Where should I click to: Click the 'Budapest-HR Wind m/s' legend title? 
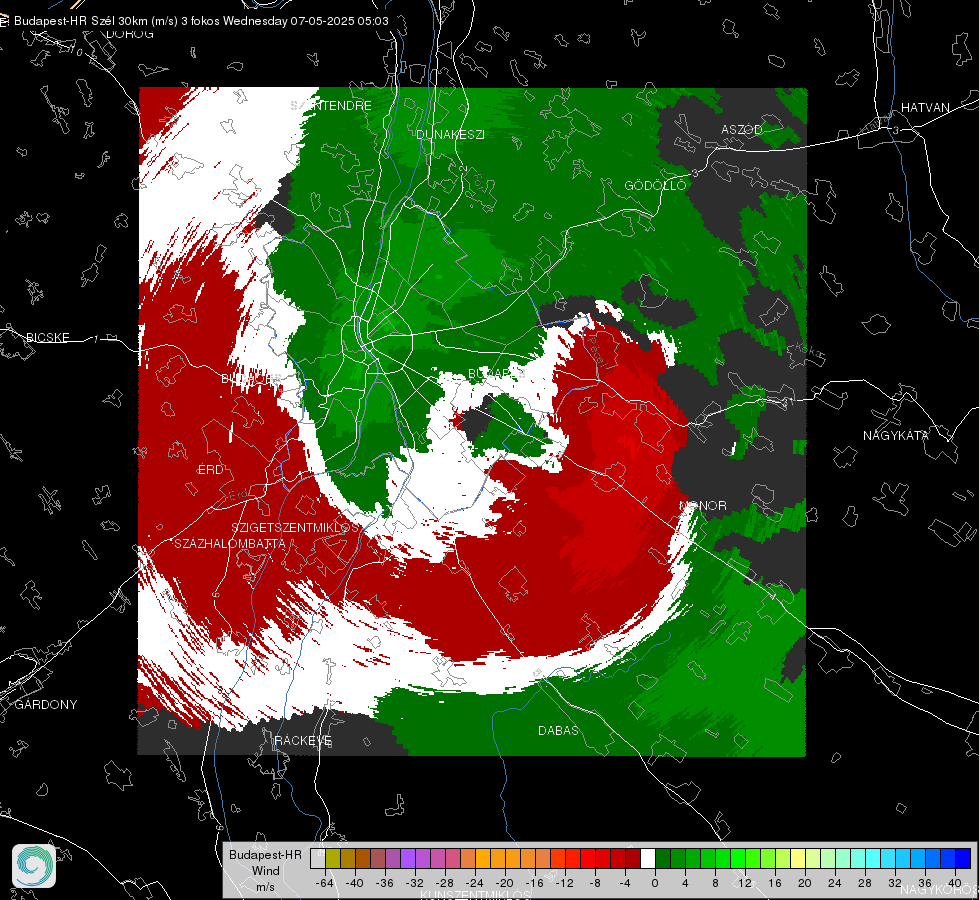coord(265,870)
